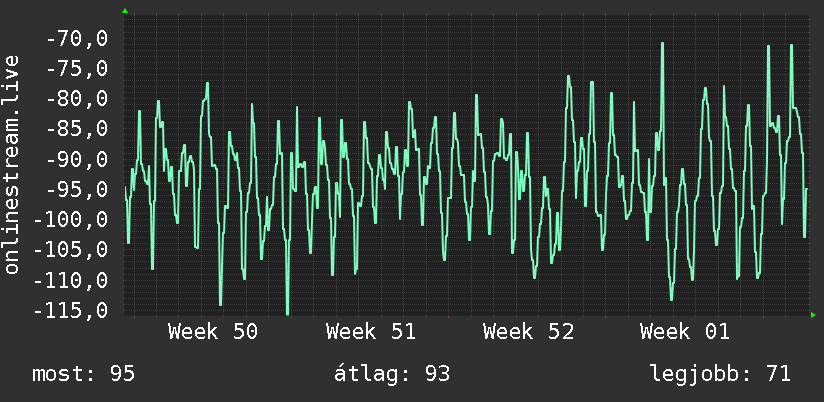Click the -90,0 y-axis label

coord(77,160)
